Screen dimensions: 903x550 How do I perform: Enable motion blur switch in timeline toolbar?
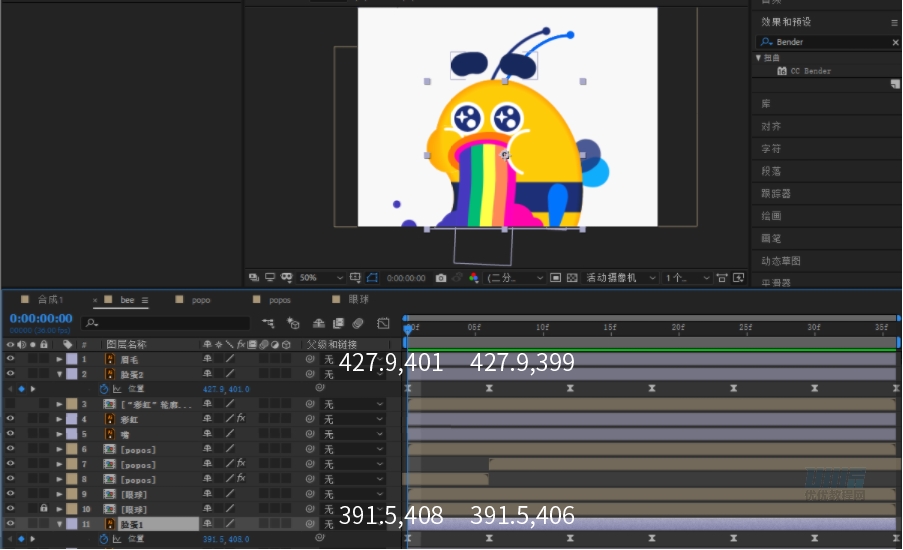point(358,323)
